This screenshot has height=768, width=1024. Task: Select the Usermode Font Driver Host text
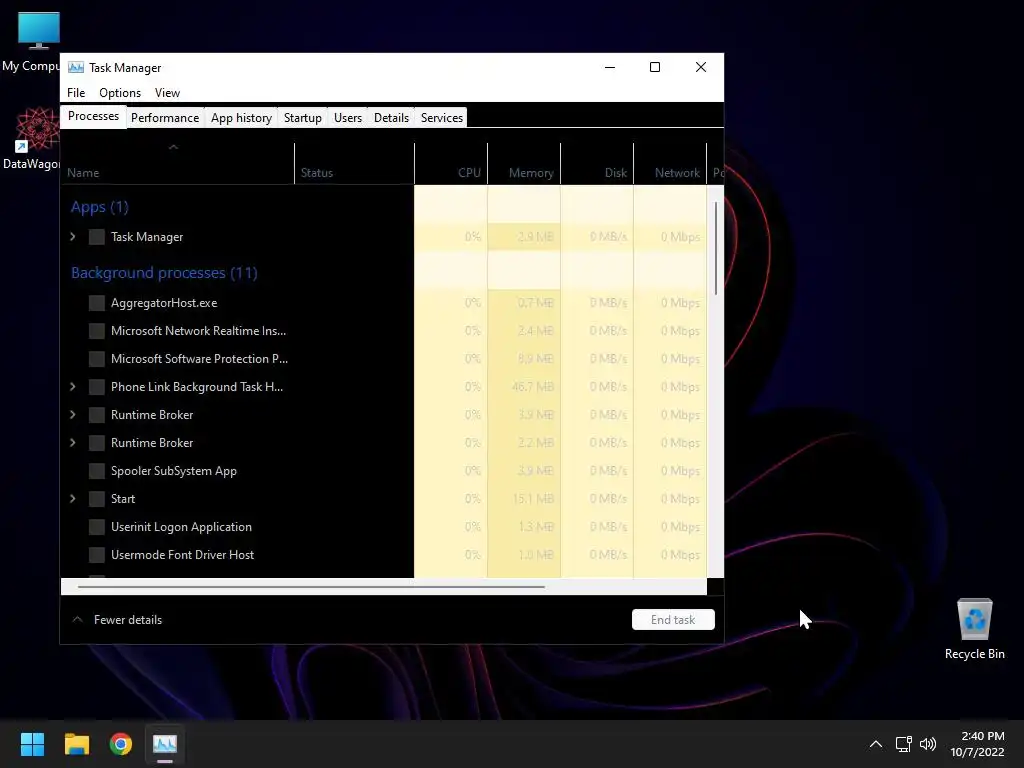tap(182, 555)
